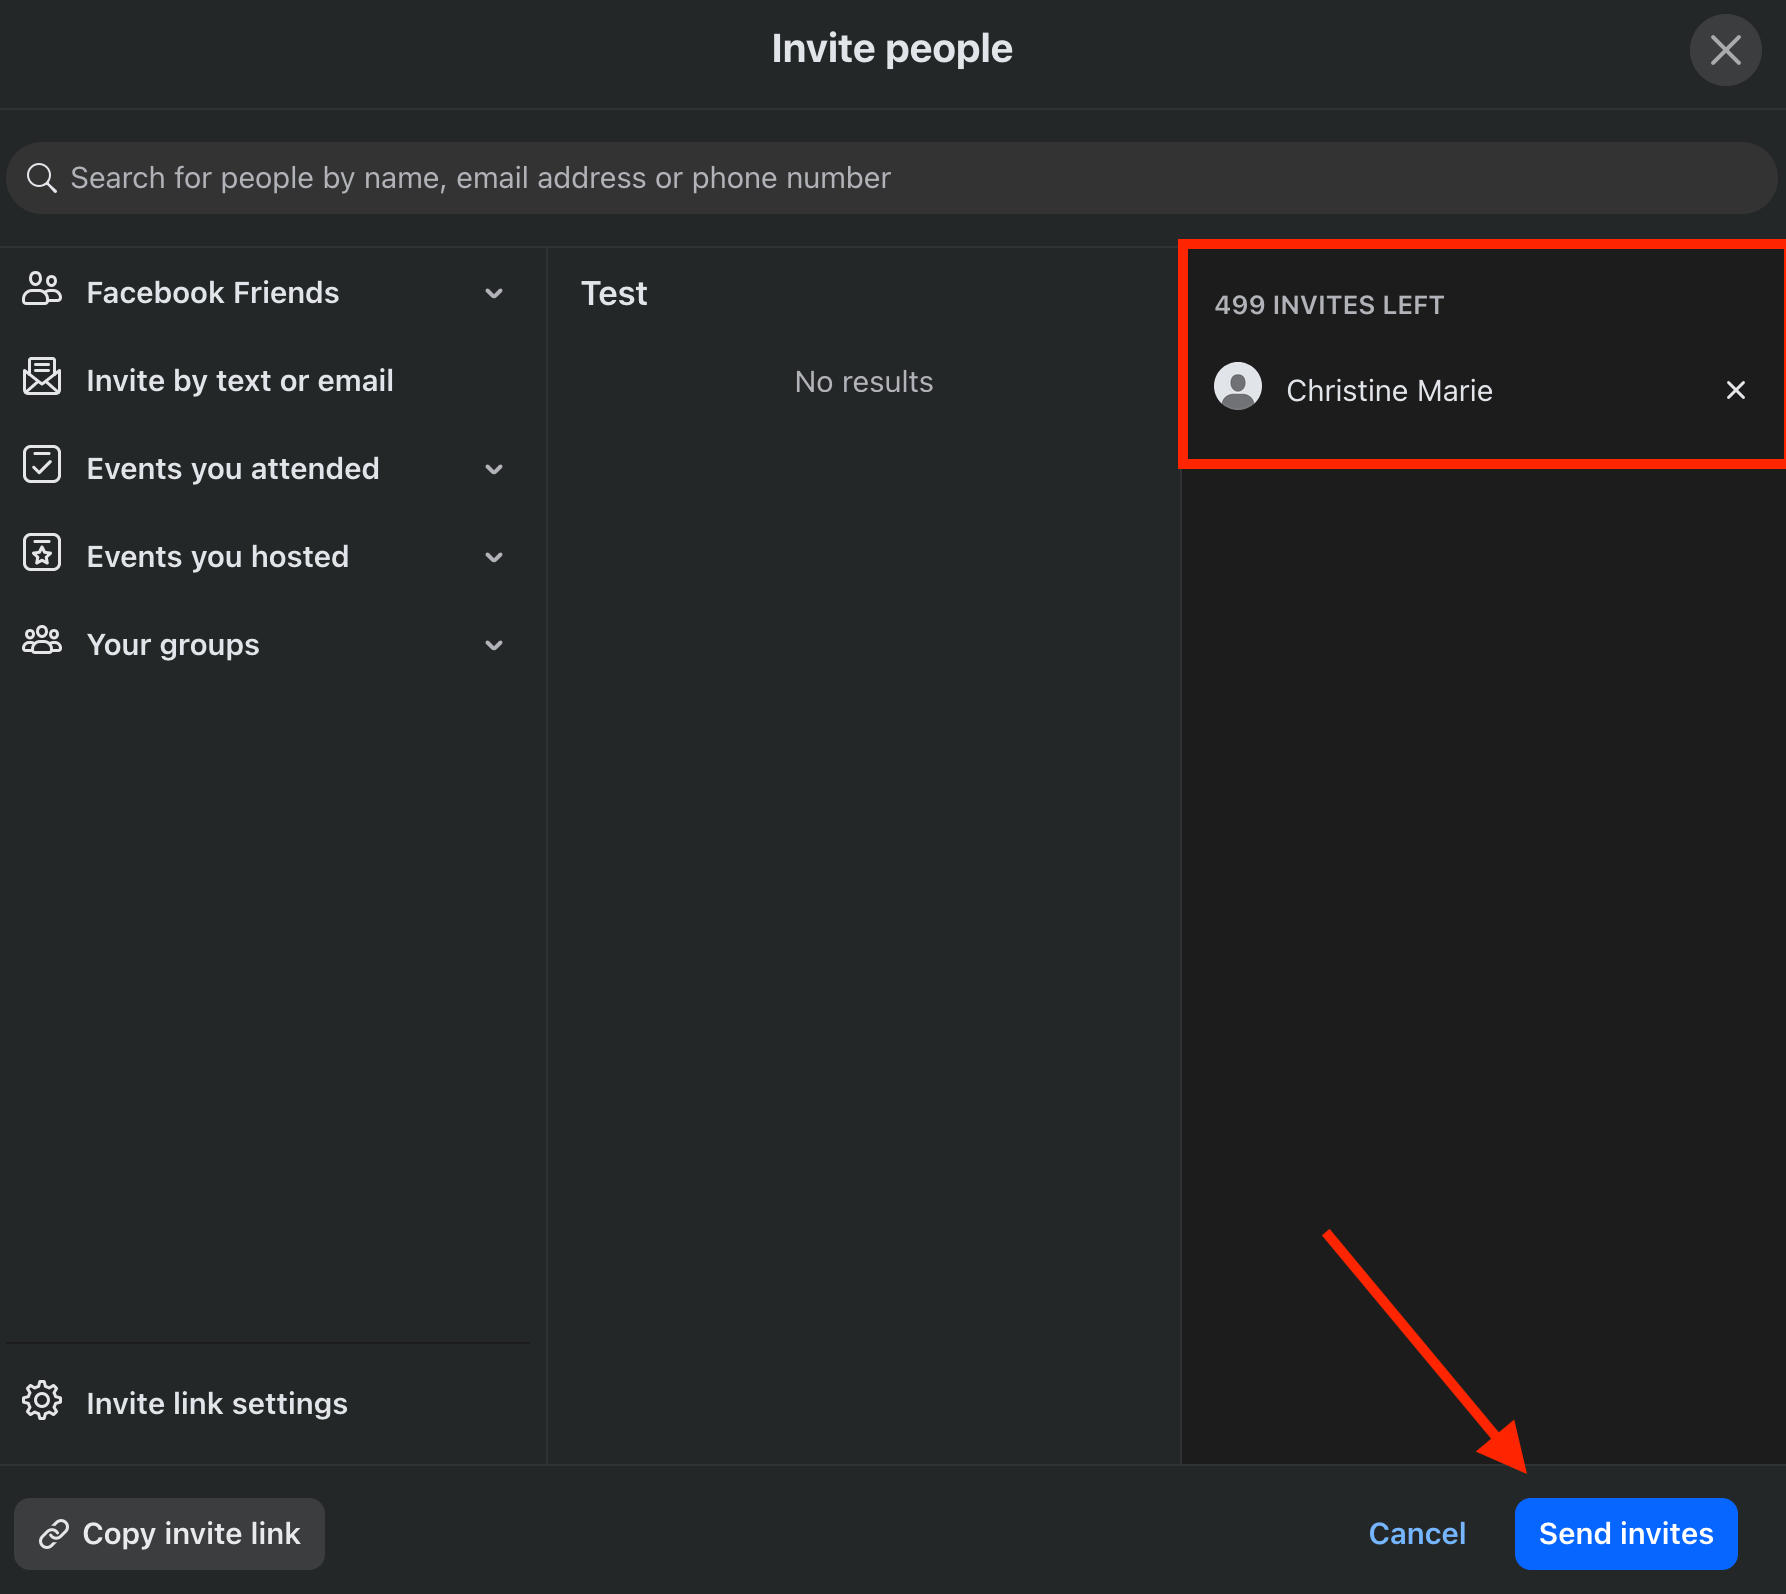This screenshot has width=1786, height=1594.
Task: Focus the search people input field
Action: point(900,178)
